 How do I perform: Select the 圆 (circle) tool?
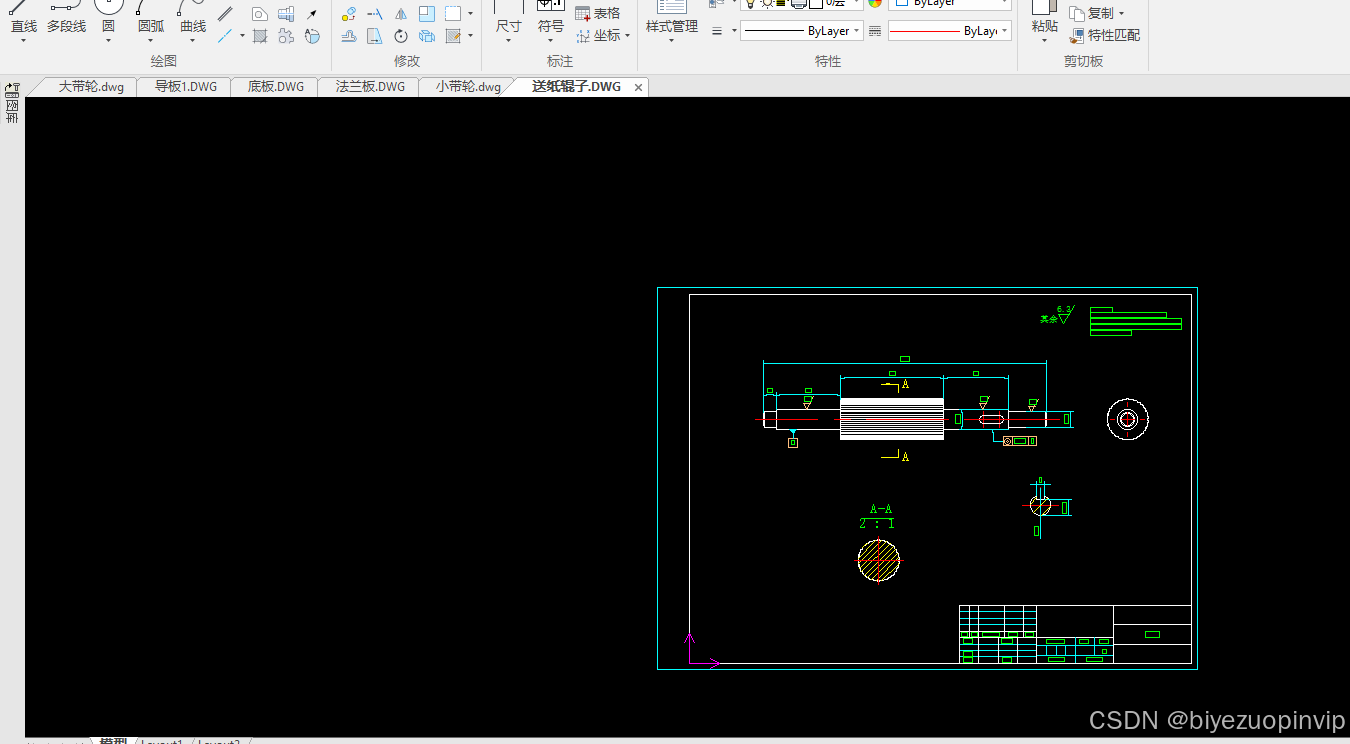point(108,18)
